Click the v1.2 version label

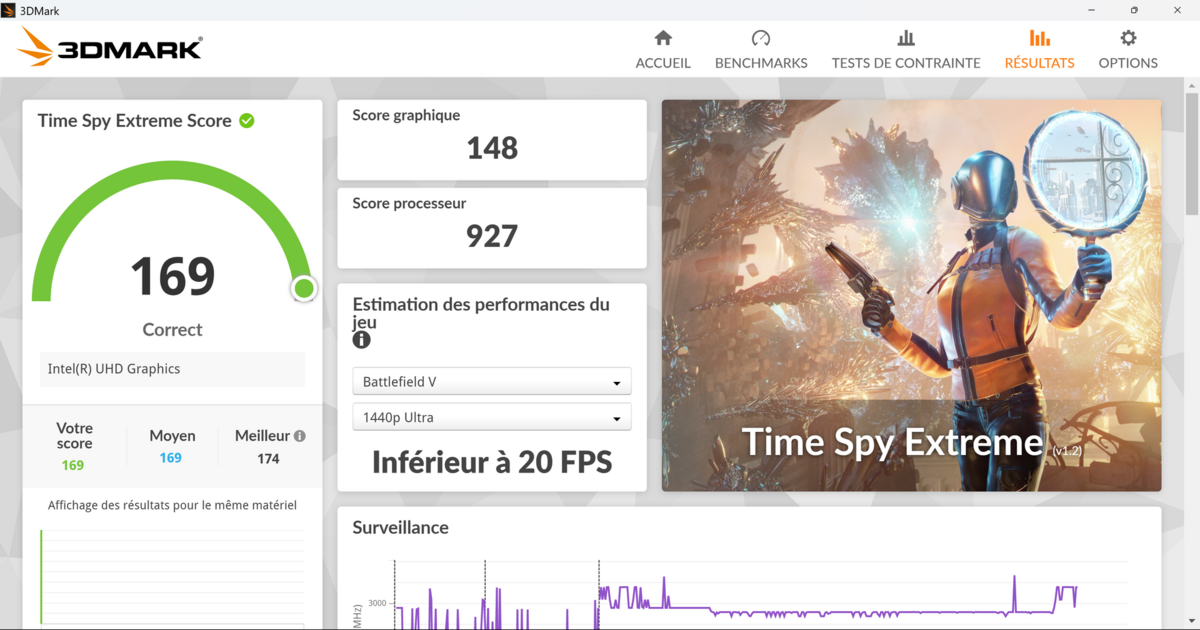point(1067,451)
